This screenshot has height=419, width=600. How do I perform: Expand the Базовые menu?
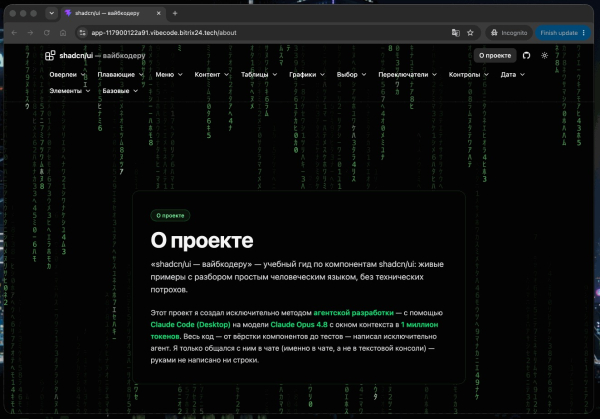(120, 91)
